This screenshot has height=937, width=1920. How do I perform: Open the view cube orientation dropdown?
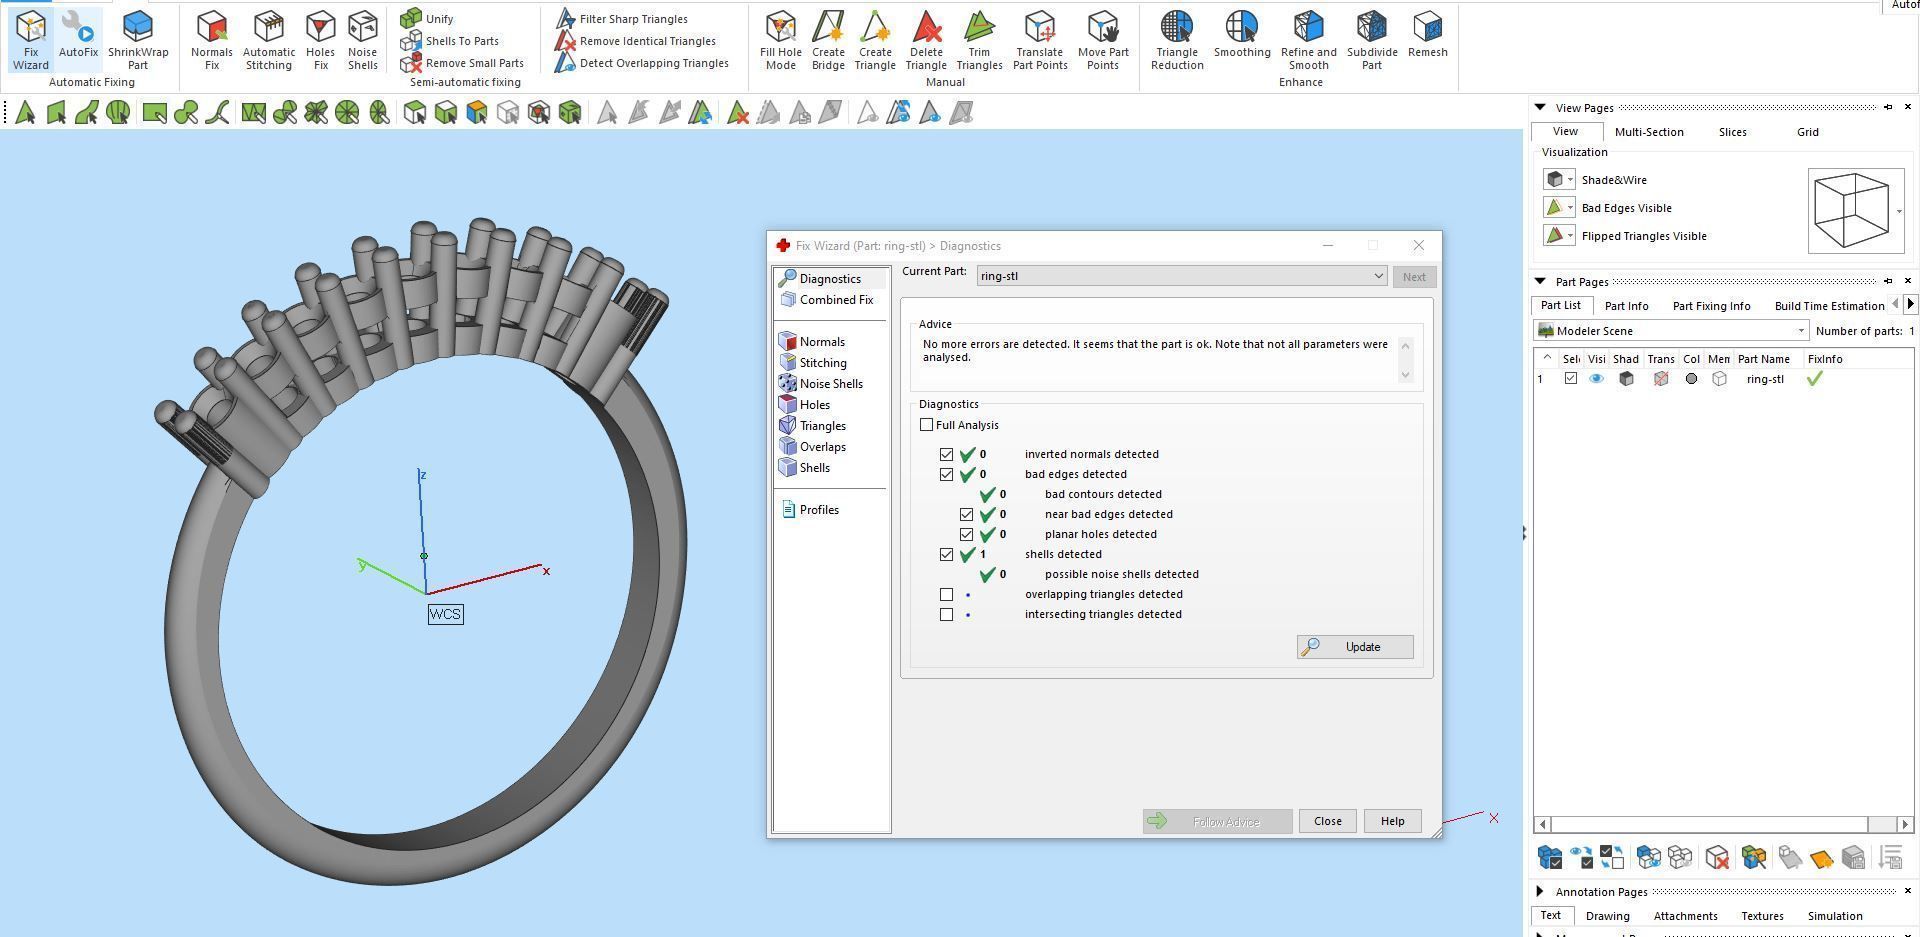click(x=1899, y=211)
